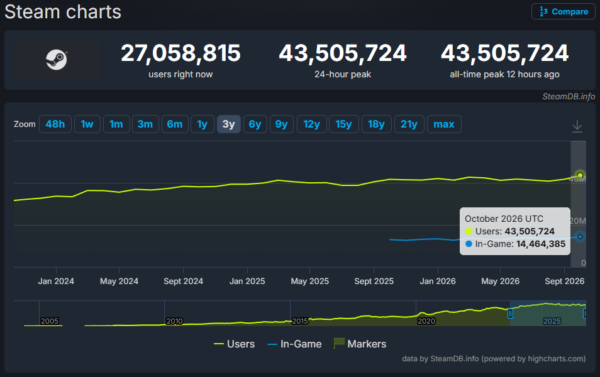Click the May 2024 axis label

click(x=119, y=281)
